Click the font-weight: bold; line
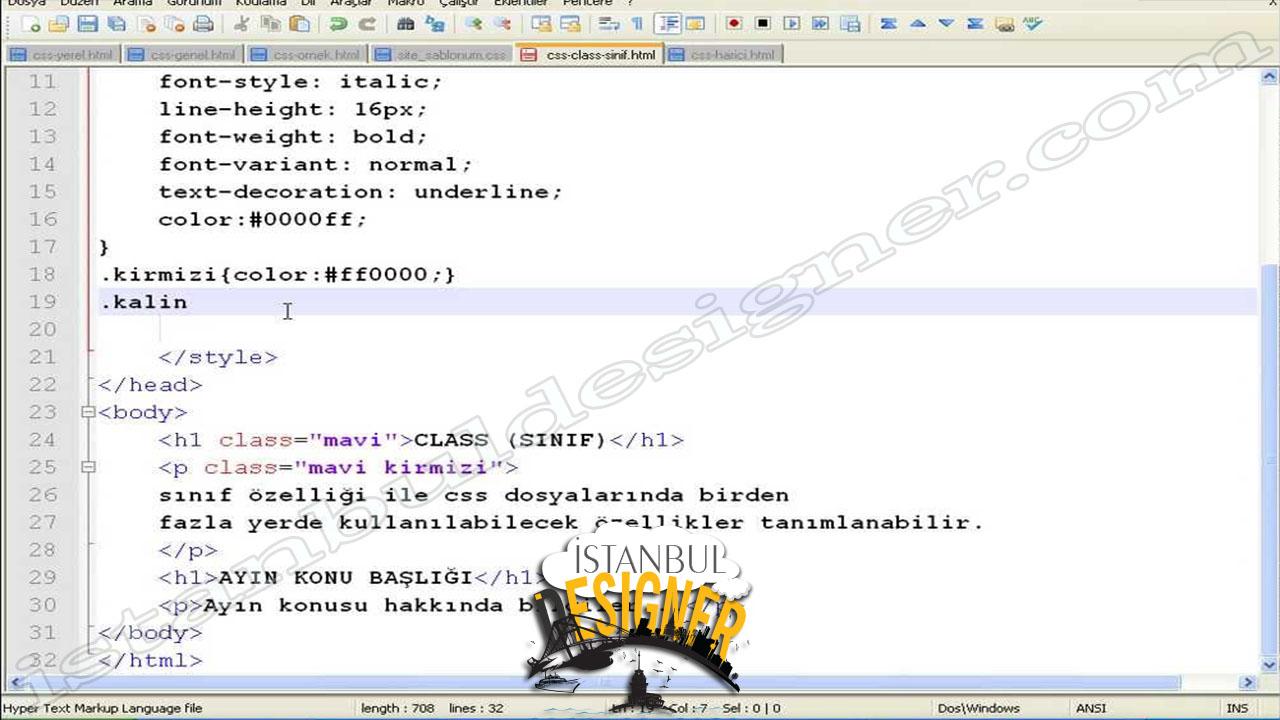This screenshot has height=720, width=1280. [x=292, y=136]
